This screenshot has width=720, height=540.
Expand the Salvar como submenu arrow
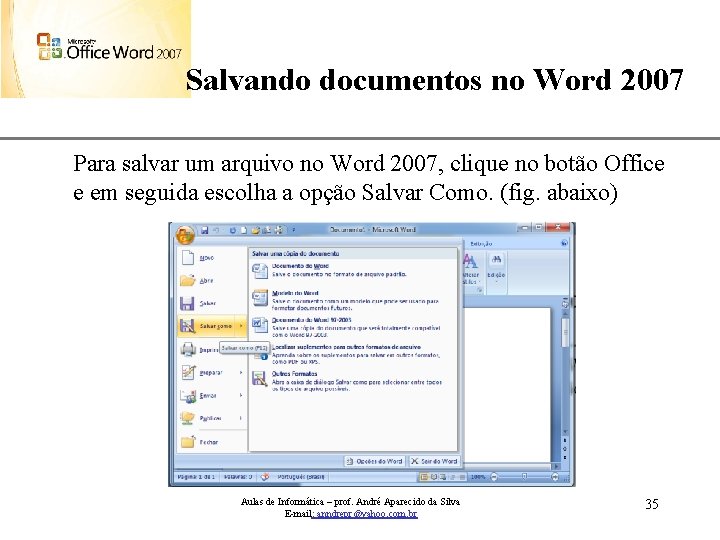tap(241, 326)
